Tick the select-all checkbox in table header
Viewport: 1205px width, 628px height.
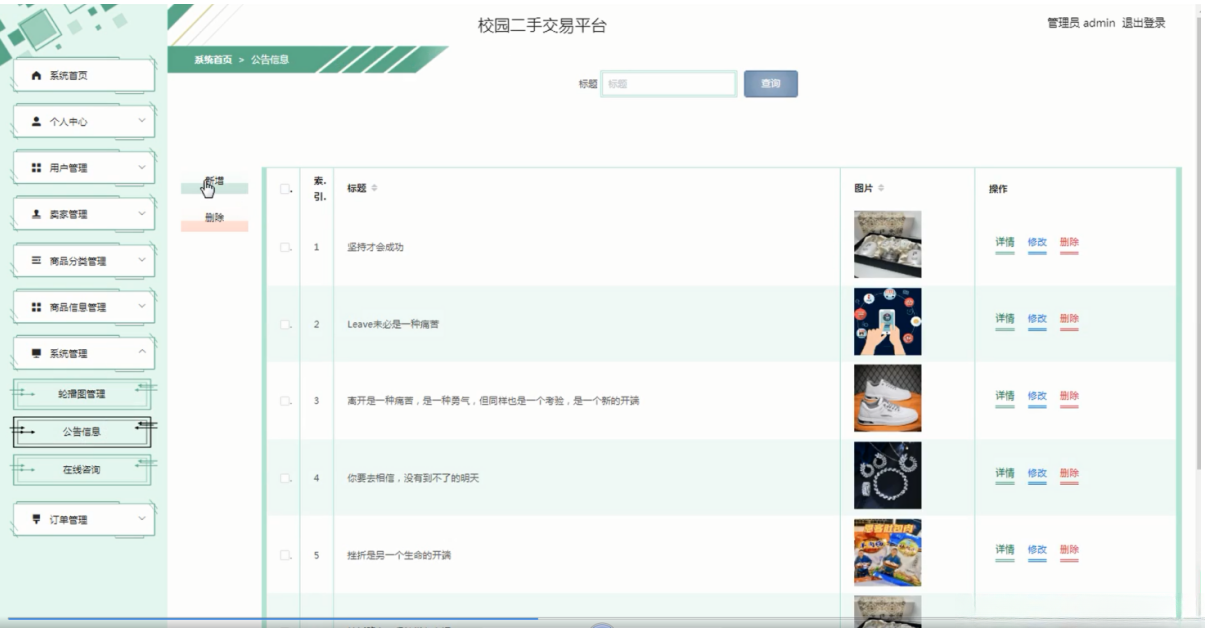click(285, 189)
